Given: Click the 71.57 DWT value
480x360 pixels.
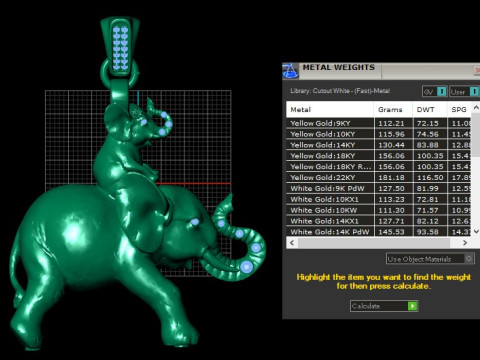Looking at the screenshot, I should click(x=428, y=210).
